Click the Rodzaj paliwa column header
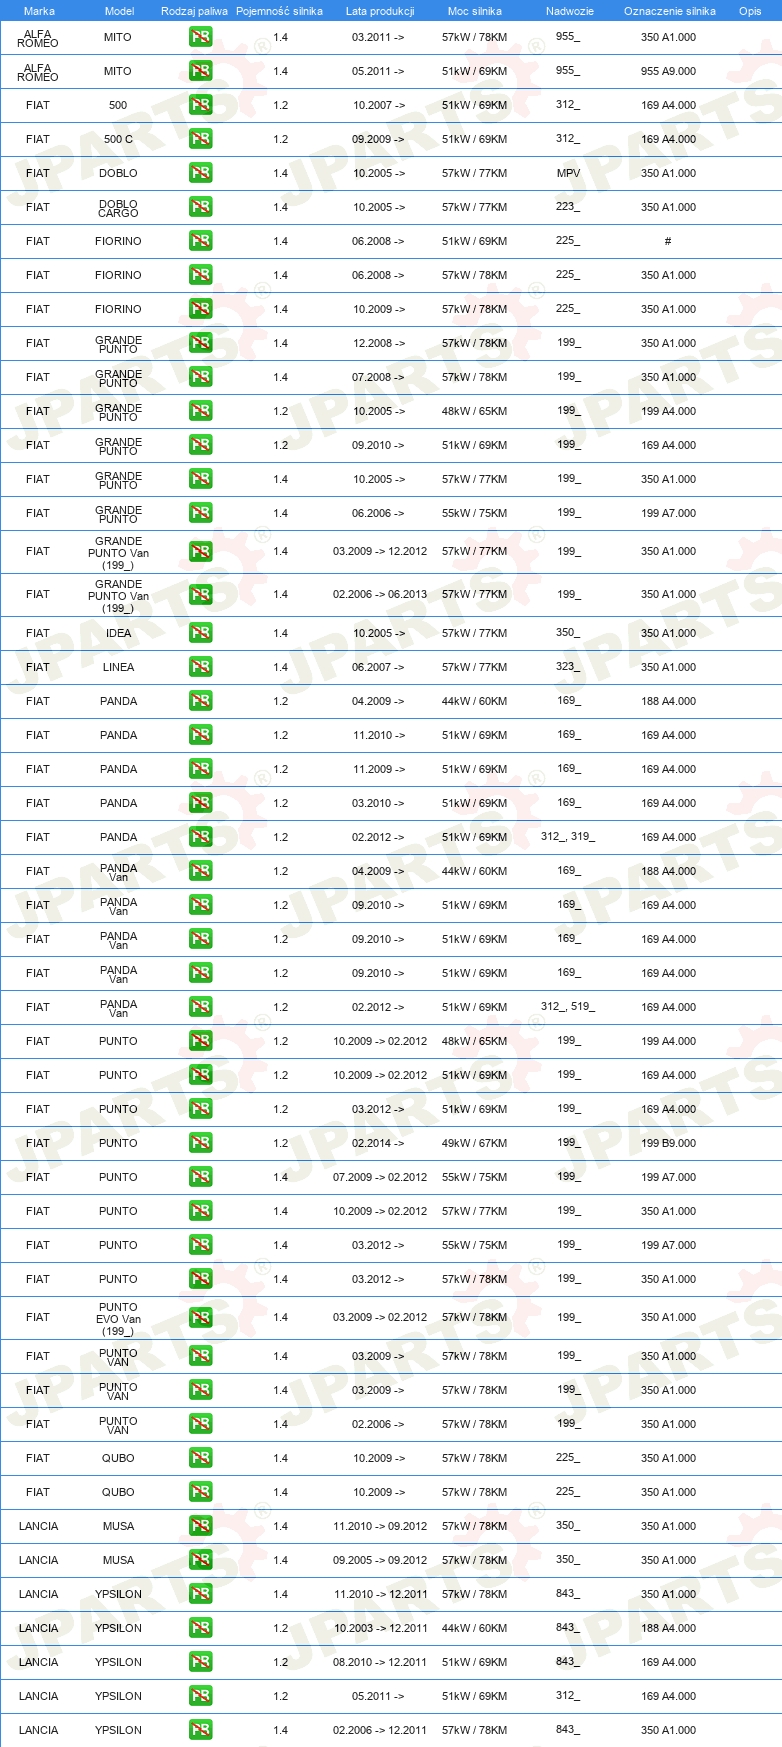 pos(194,11)
